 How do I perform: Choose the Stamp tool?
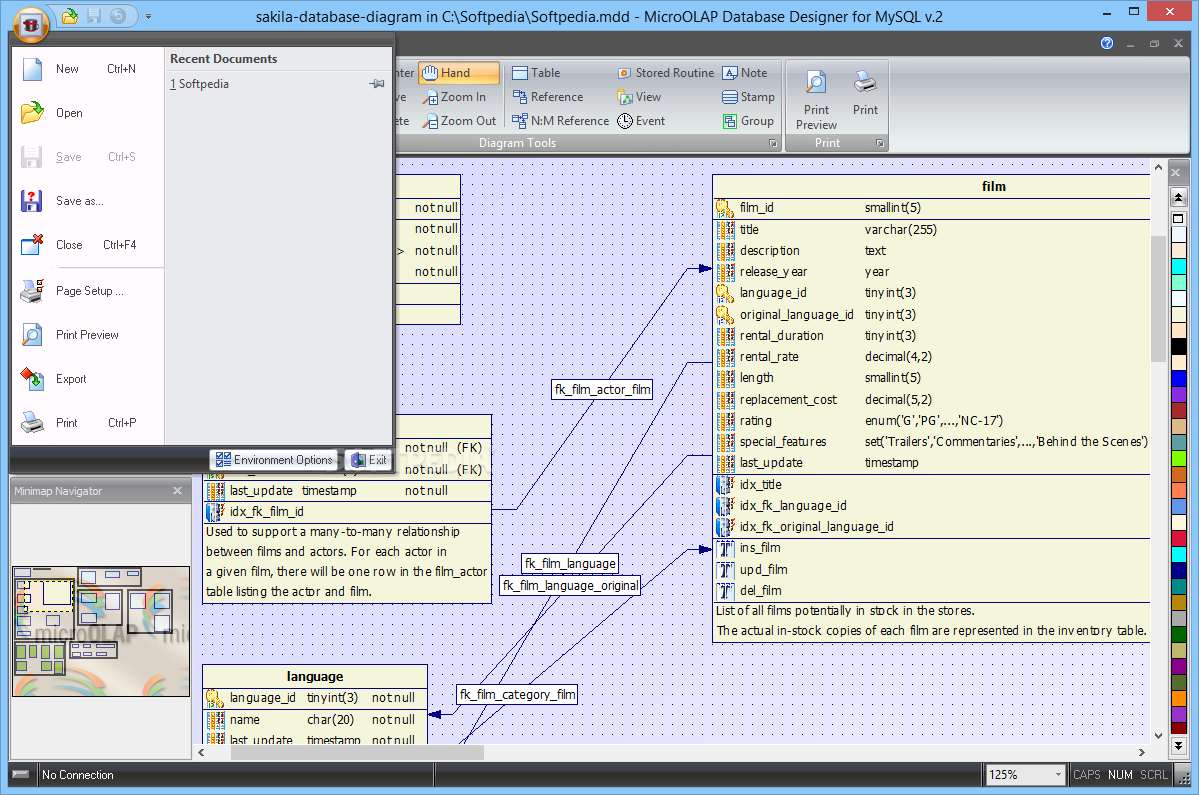(x=748, y=97)
